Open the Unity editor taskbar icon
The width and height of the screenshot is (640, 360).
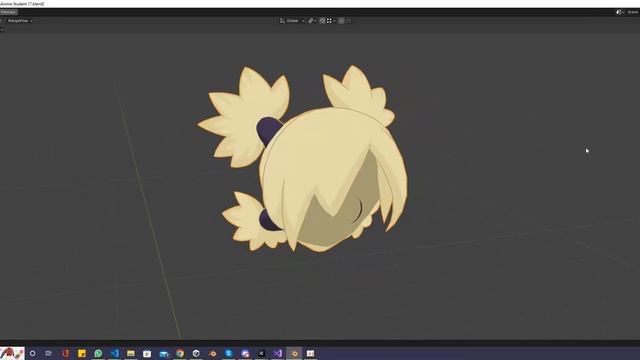(261, 353)
